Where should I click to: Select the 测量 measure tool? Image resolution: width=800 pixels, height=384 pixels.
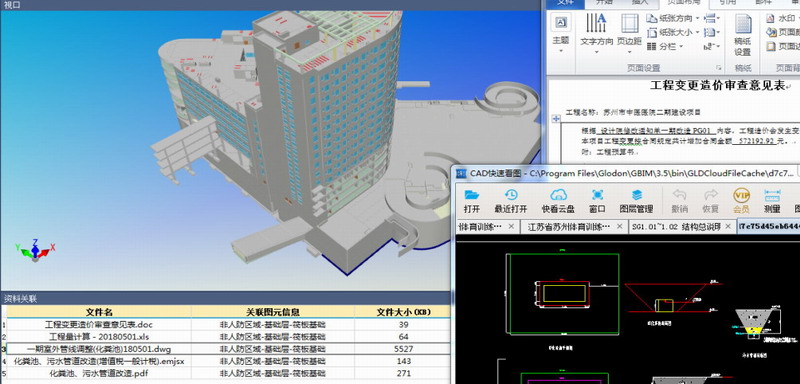pyautogui.click(x=772, y=201)
